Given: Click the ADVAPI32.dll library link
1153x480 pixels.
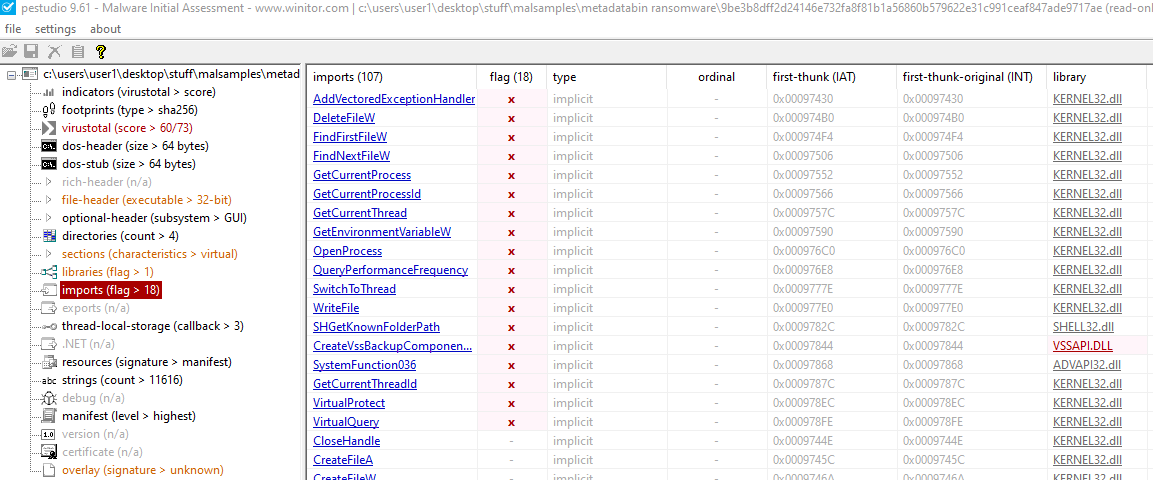Looking at the screenshot, I should click(1087, 365).
